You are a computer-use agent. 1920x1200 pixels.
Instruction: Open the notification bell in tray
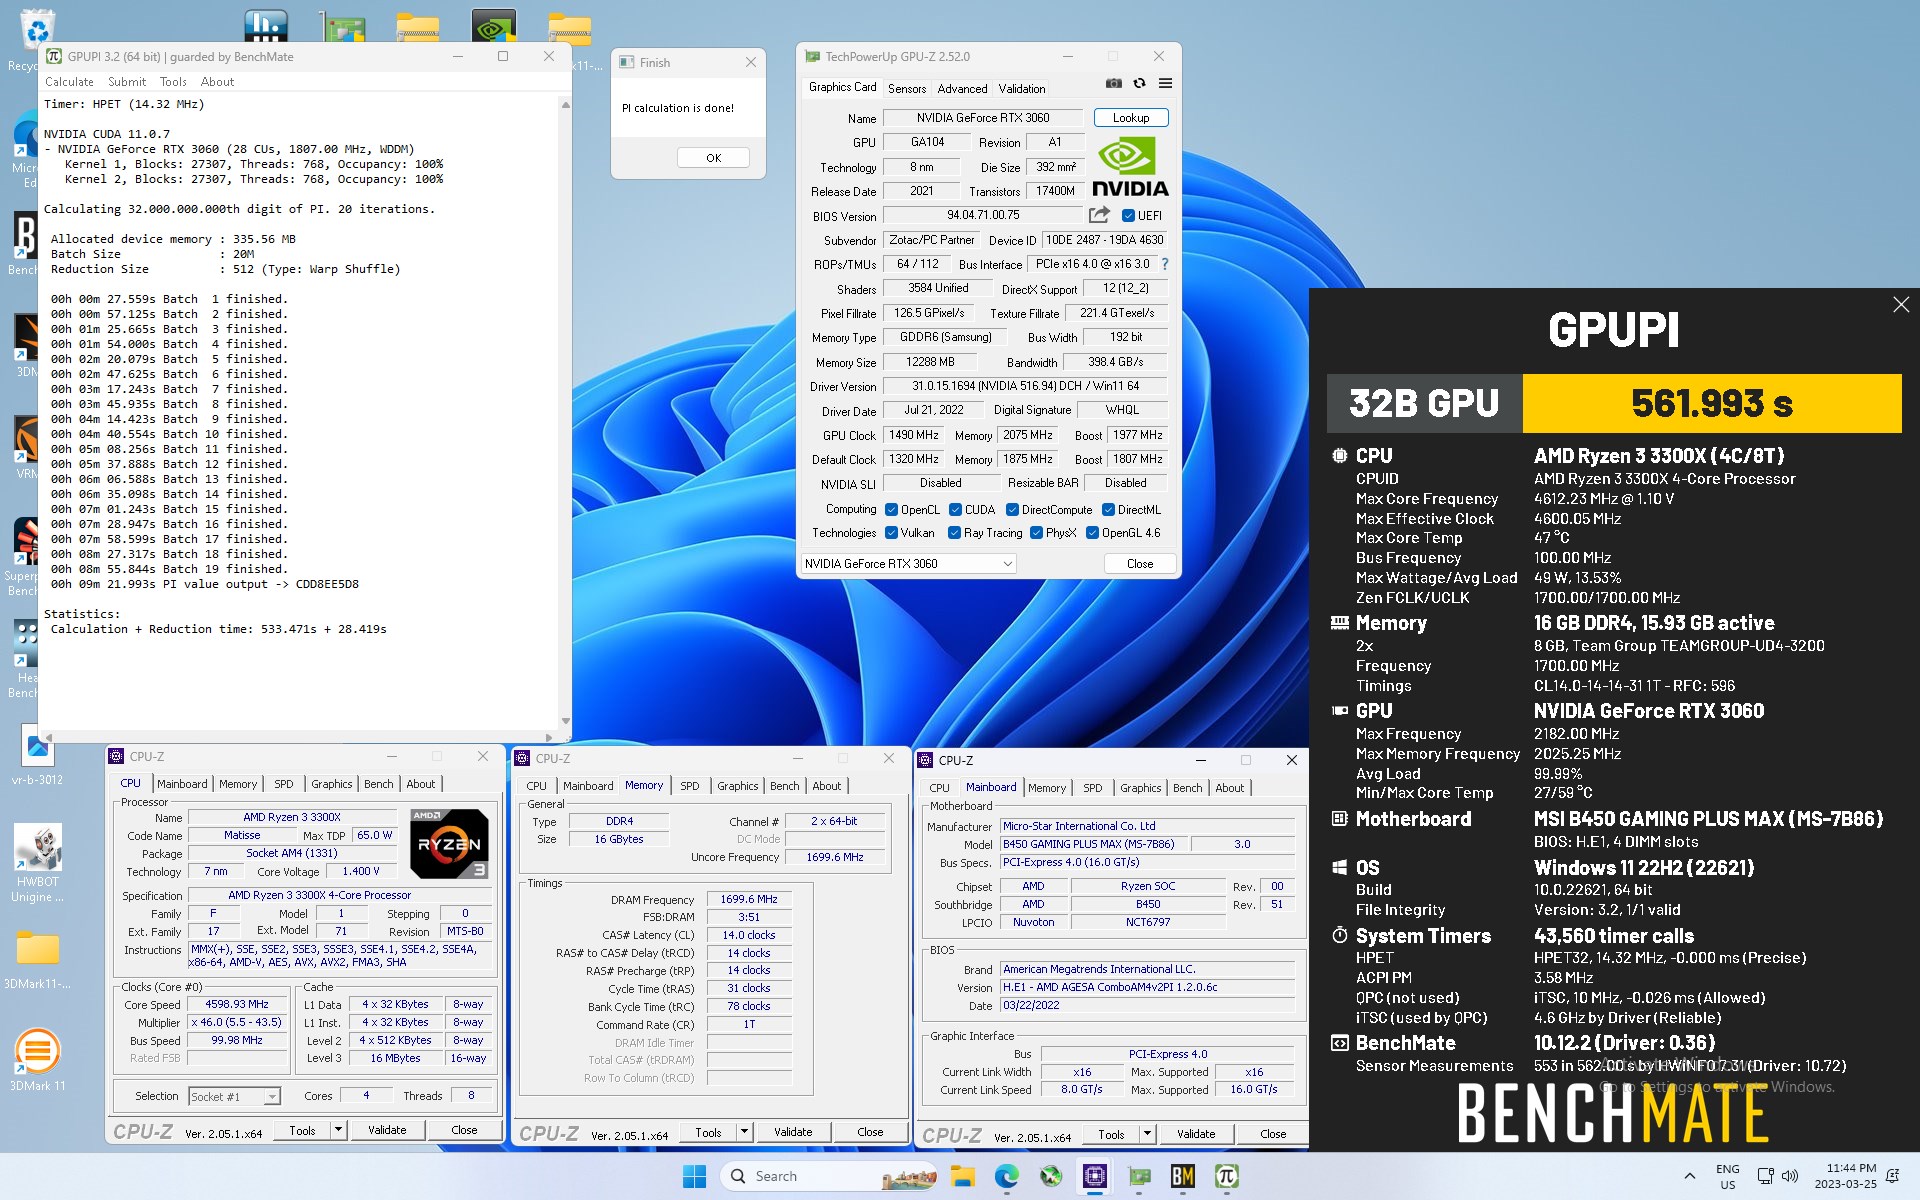[x=1893, y=1176]
